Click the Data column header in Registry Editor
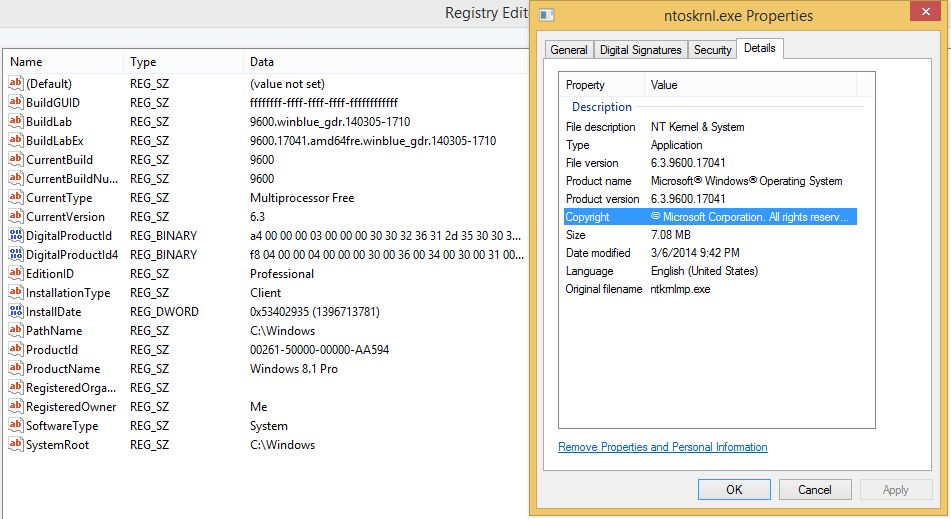Image resolution: width=951 pixels, height=519 pixels. [386, 62]
